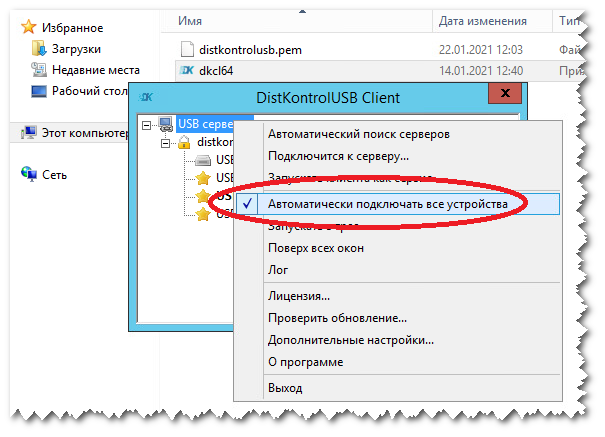The height and width of the screenshot is (437, 605).
Task: Click the dkcl64 file name
Action: (x=216, y=71)
